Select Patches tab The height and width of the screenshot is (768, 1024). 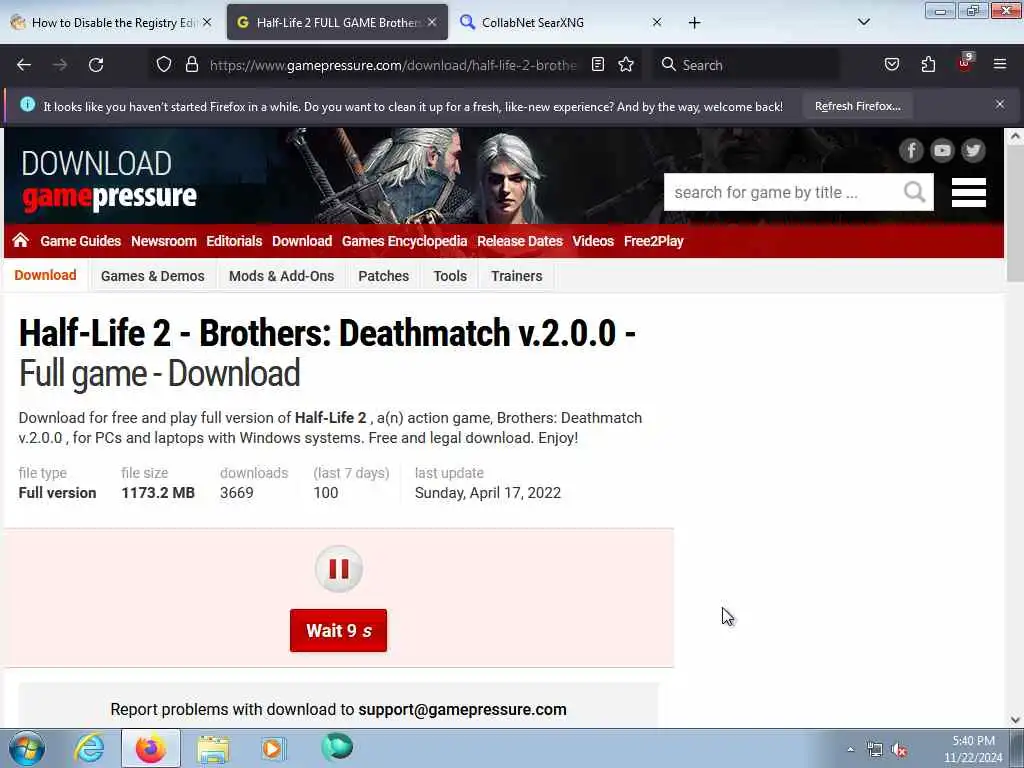tap(383, 276)
